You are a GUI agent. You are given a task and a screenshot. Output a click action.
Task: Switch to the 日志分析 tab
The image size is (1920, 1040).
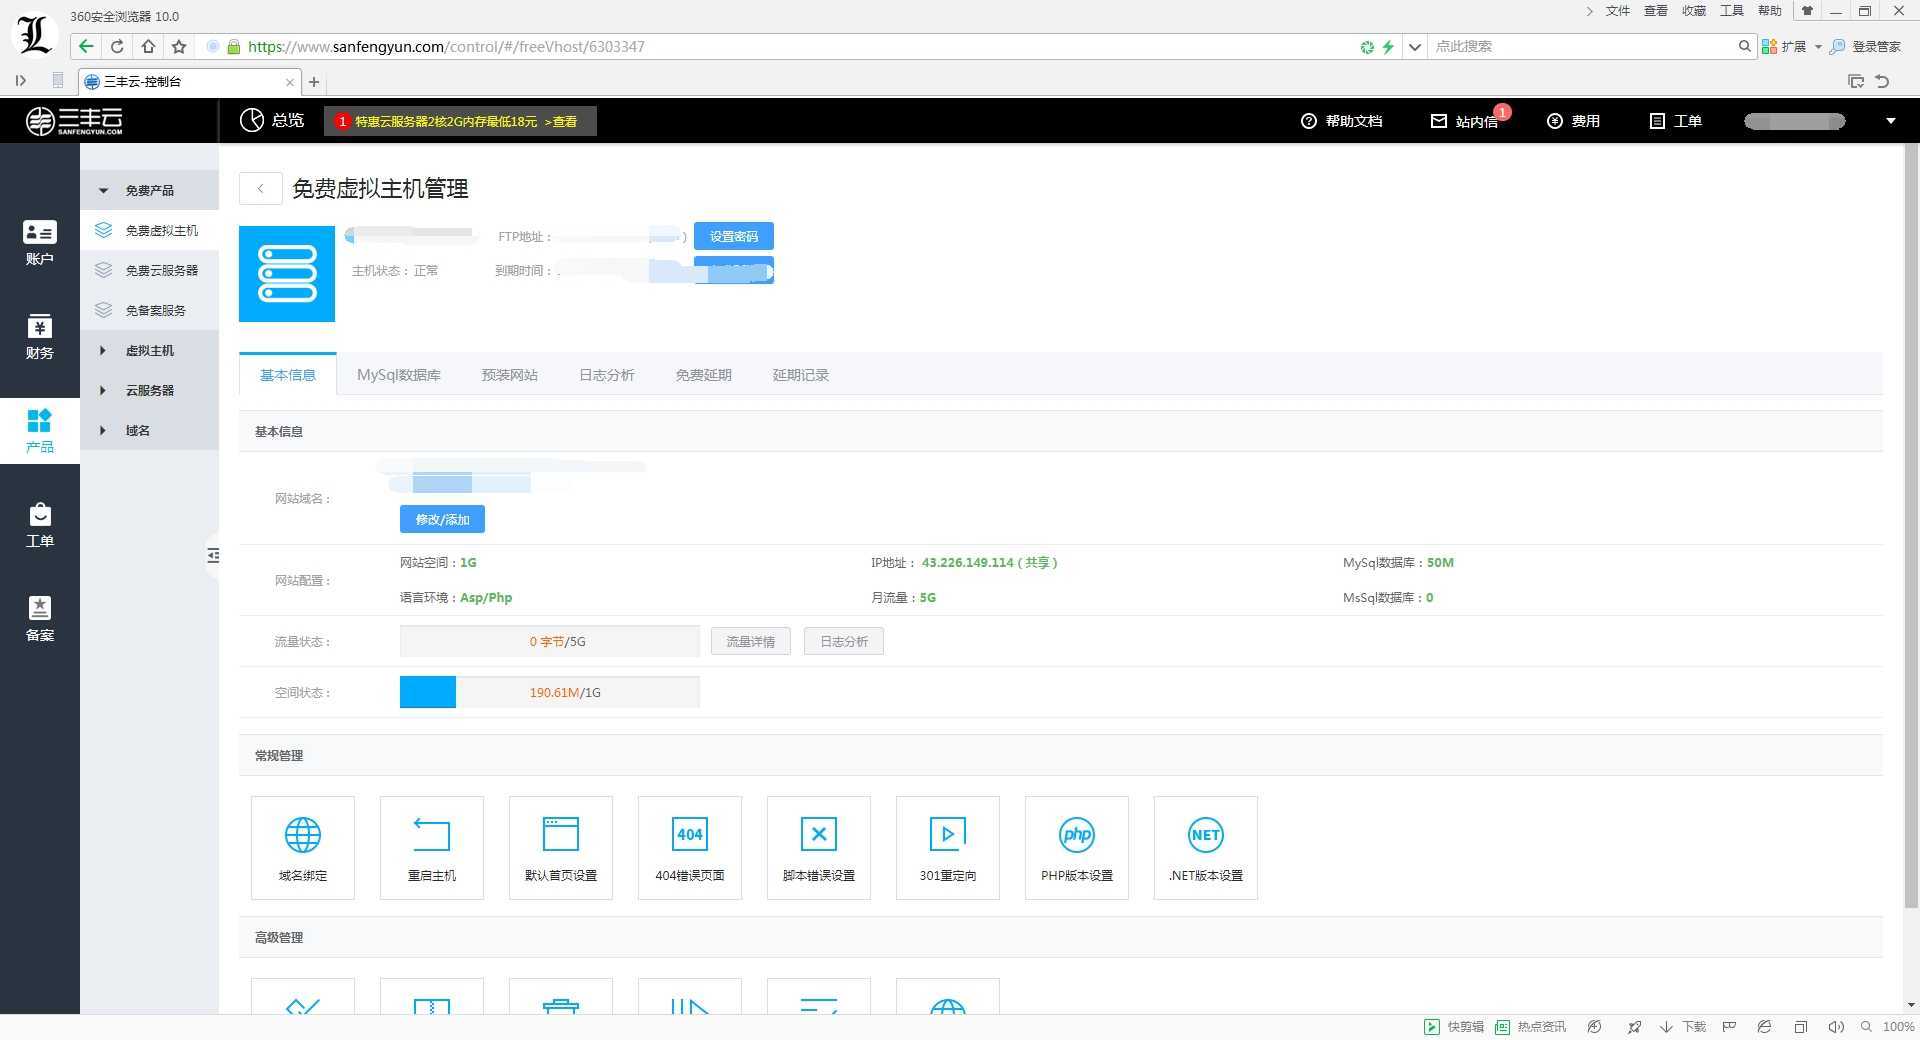(607, 375)
